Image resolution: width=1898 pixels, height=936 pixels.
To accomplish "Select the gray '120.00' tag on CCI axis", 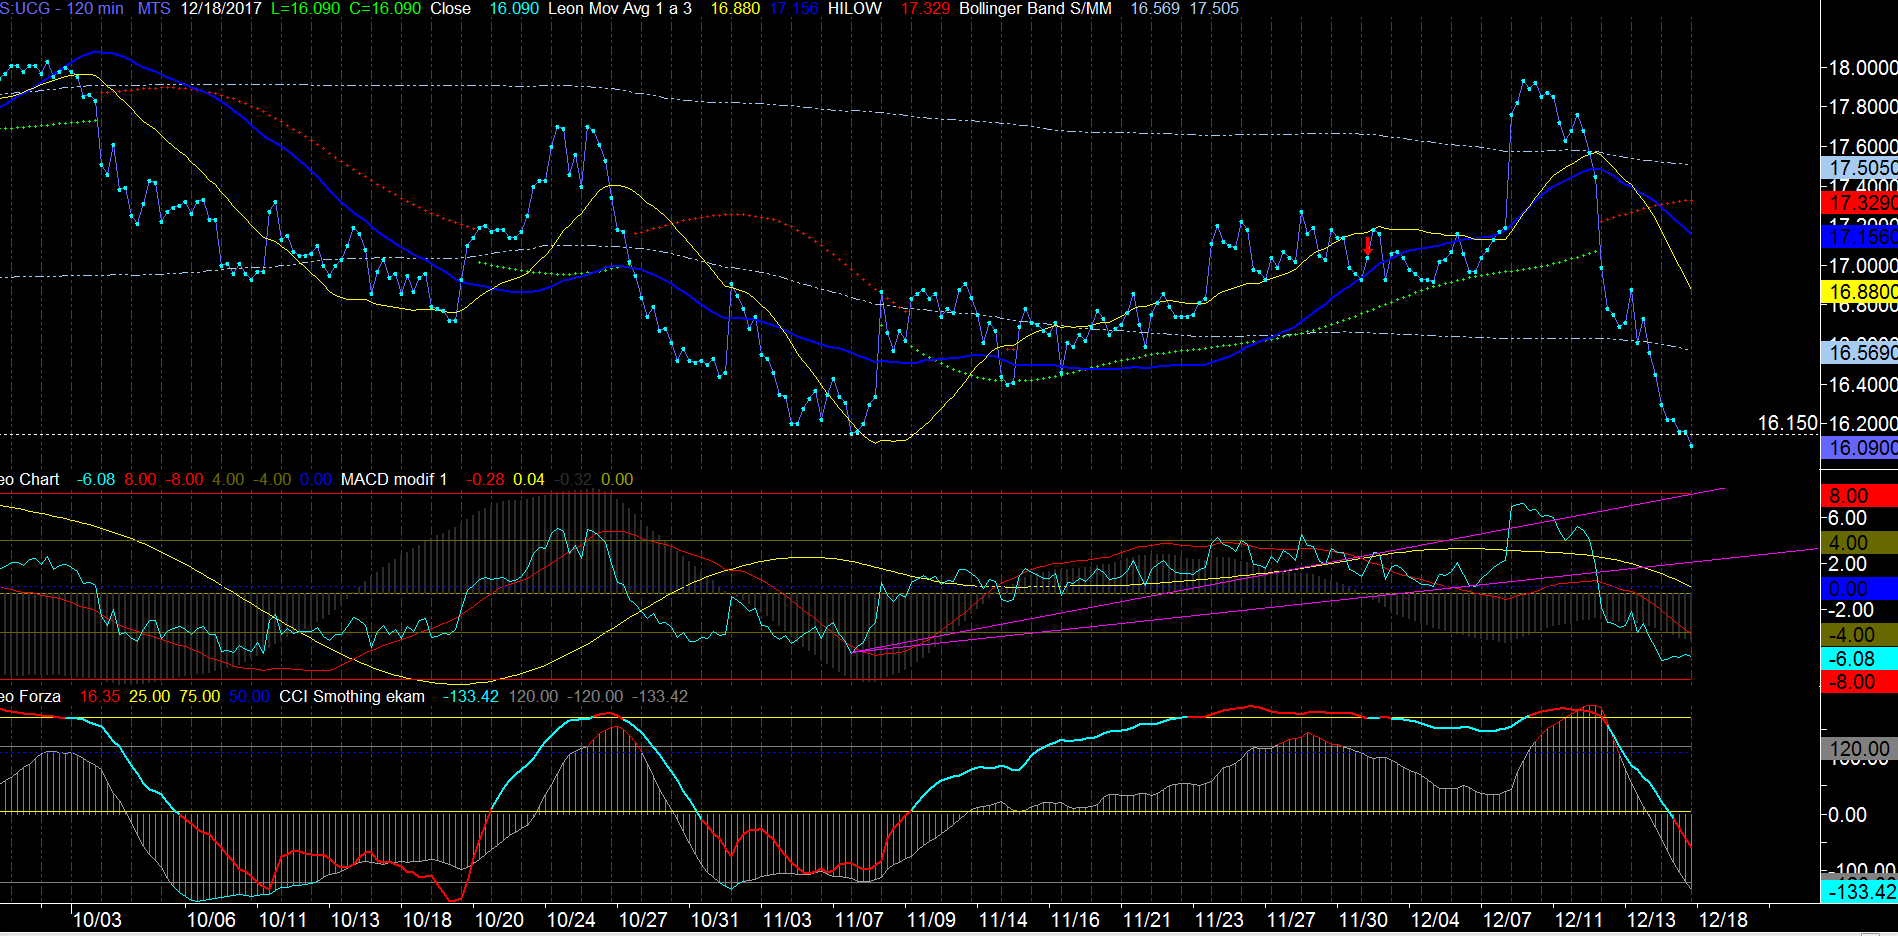I will click(1859, 749).
